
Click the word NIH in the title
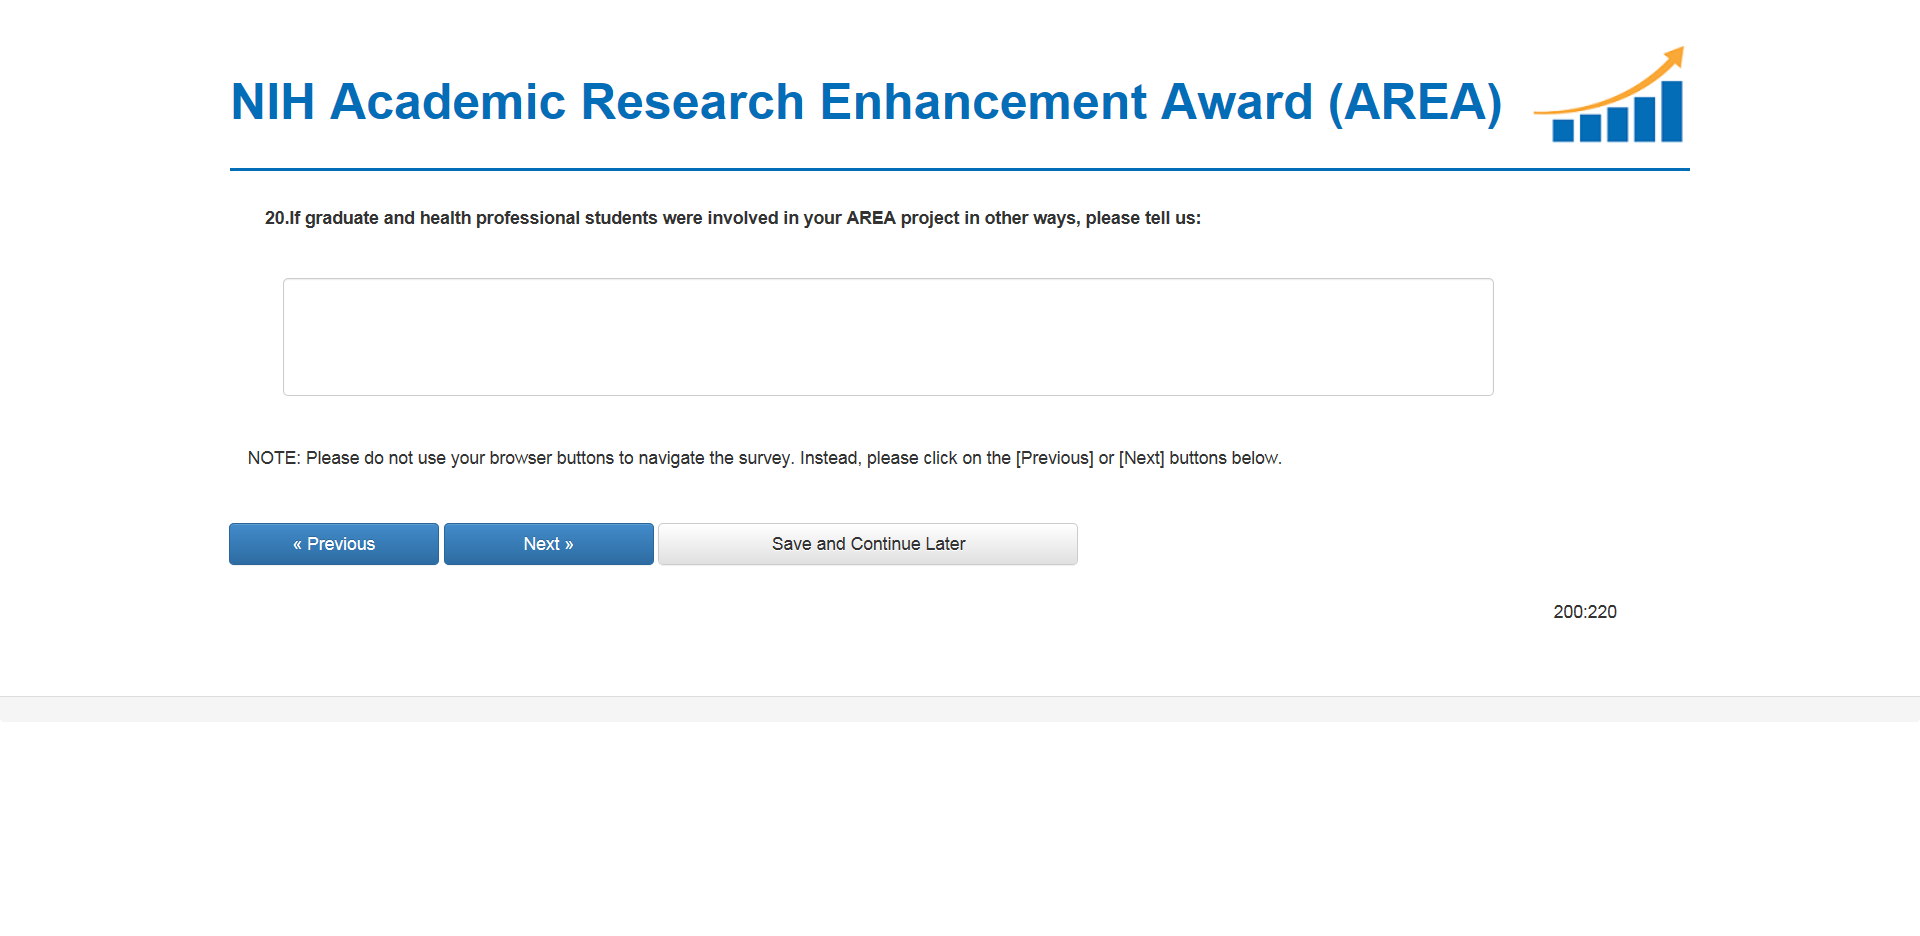272,102
